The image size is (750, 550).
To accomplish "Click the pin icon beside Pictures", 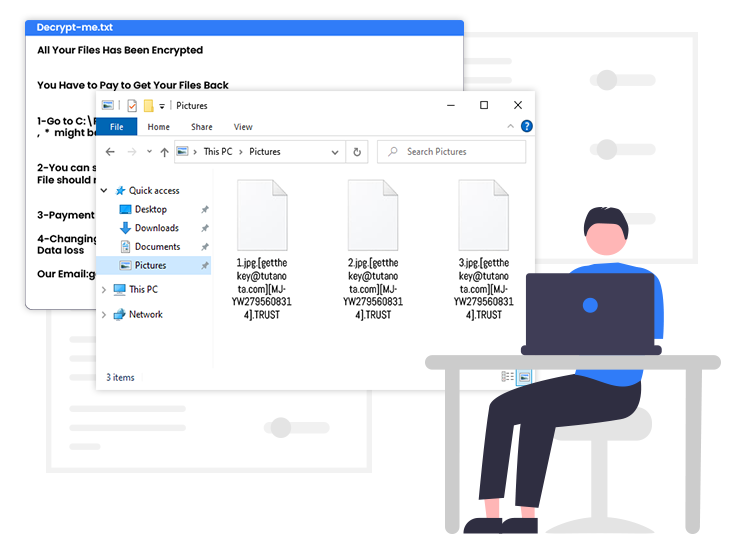I will [205, 265].
